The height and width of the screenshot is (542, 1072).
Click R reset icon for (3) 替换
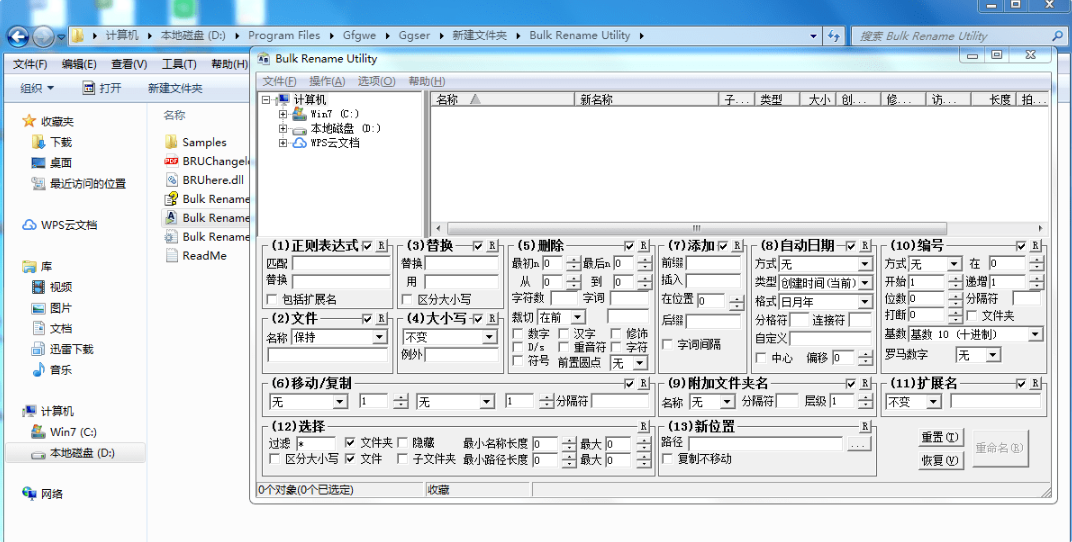point(493,246)
